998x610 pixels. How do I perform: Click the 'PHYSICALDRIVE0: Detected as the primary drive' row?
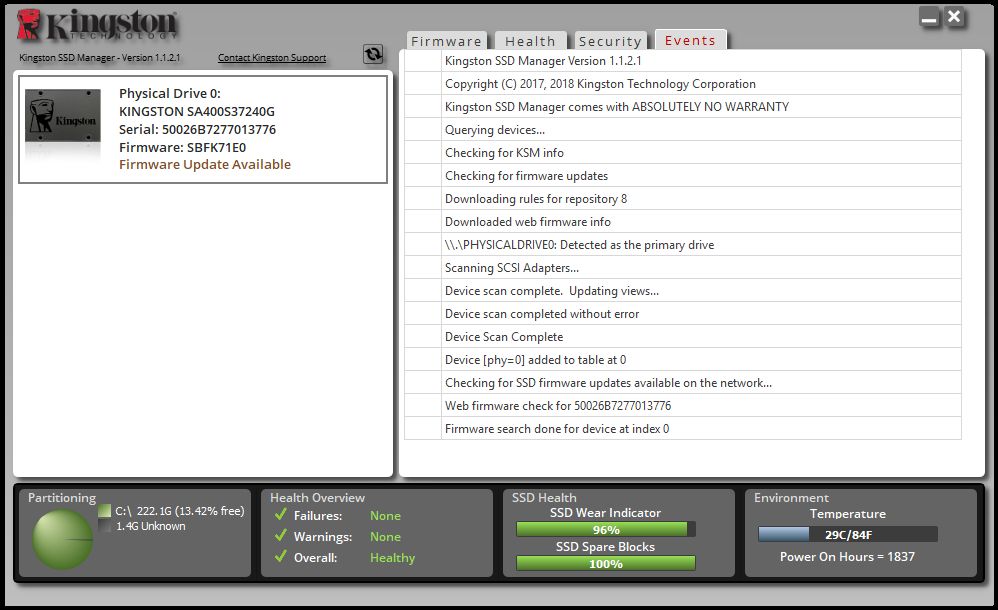pyautogui.click(x=682, y=245)
